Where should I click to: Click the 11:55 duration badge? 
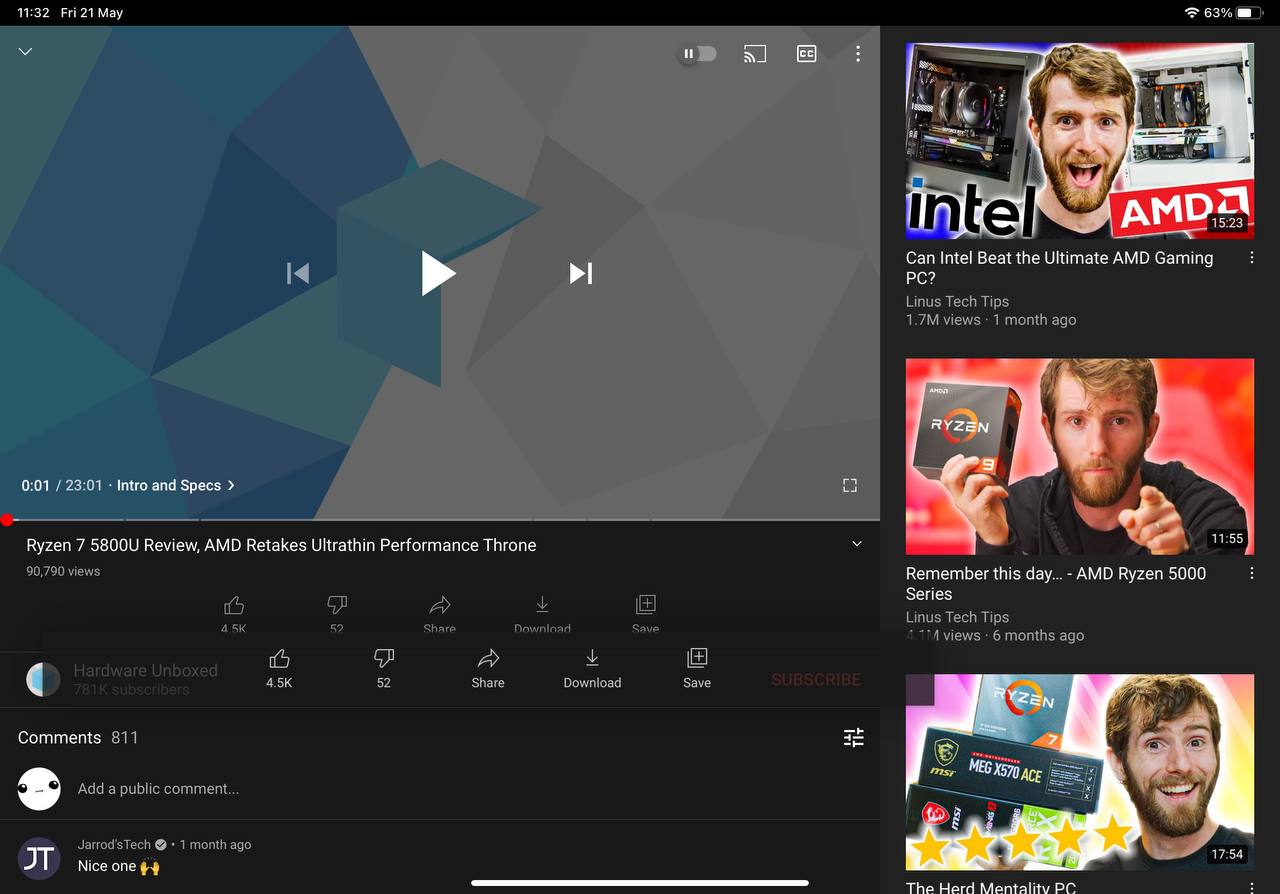click(1227, 538)
